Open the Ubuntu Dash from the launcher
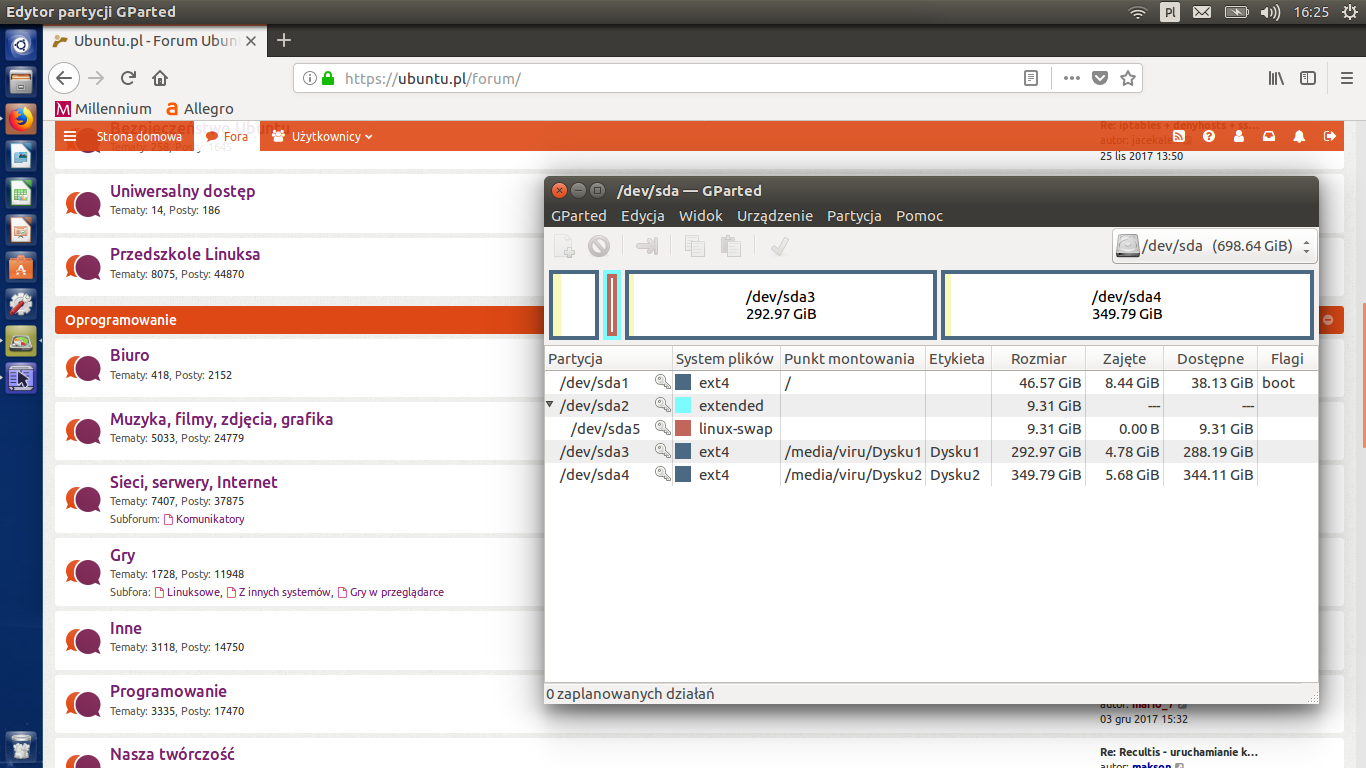 click(x=21, y=45)
